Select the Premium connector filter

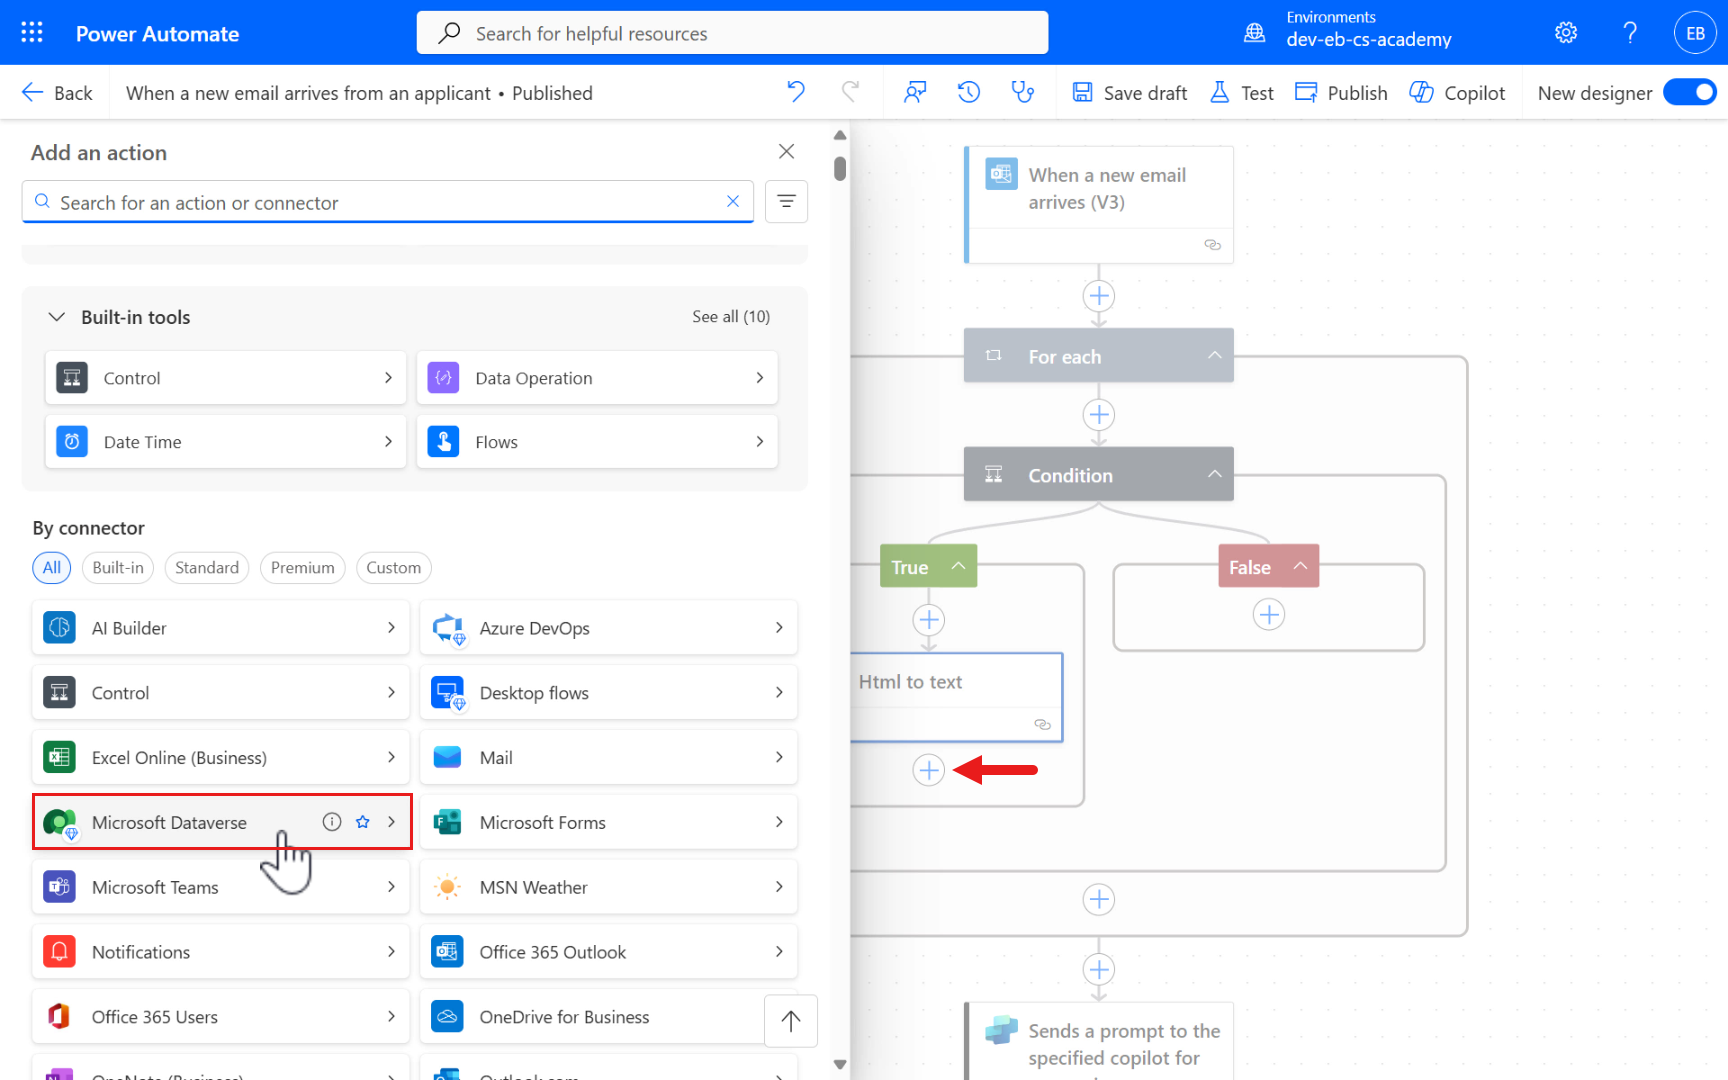tap(302, 568)
